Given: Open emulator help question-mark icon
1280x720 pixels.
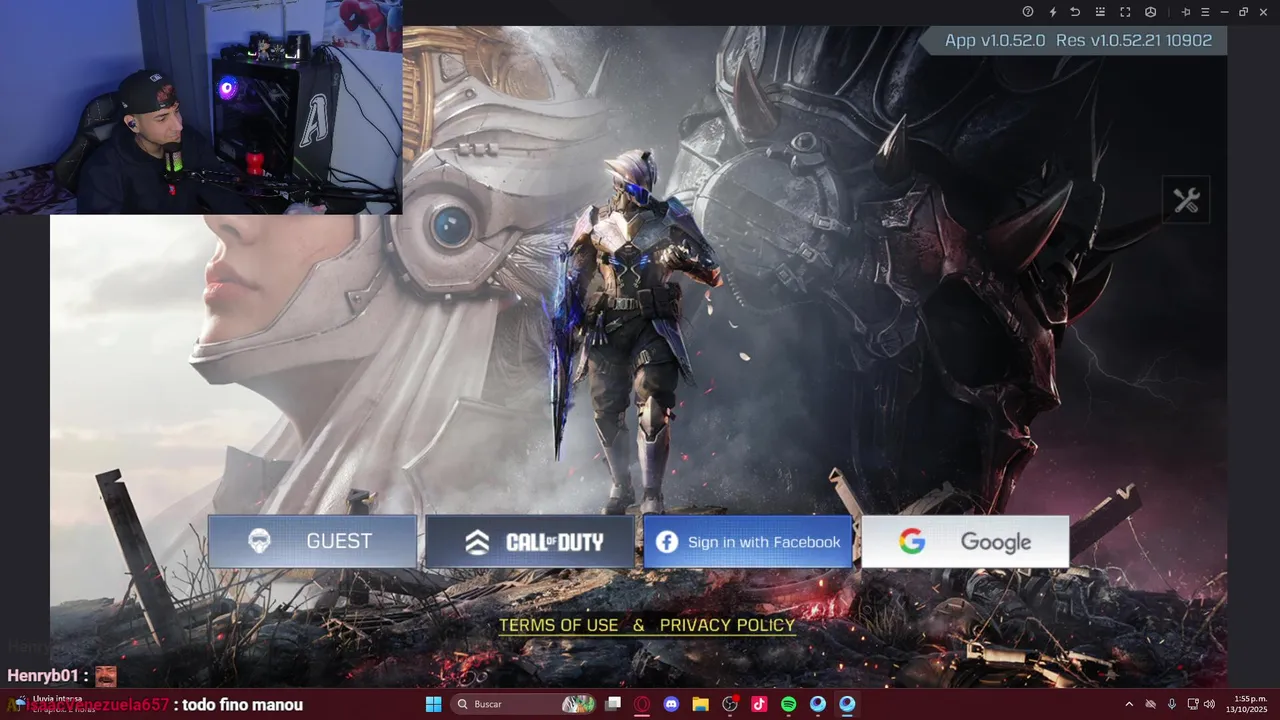Looking at the screenshot, I should pos(1028,12).
